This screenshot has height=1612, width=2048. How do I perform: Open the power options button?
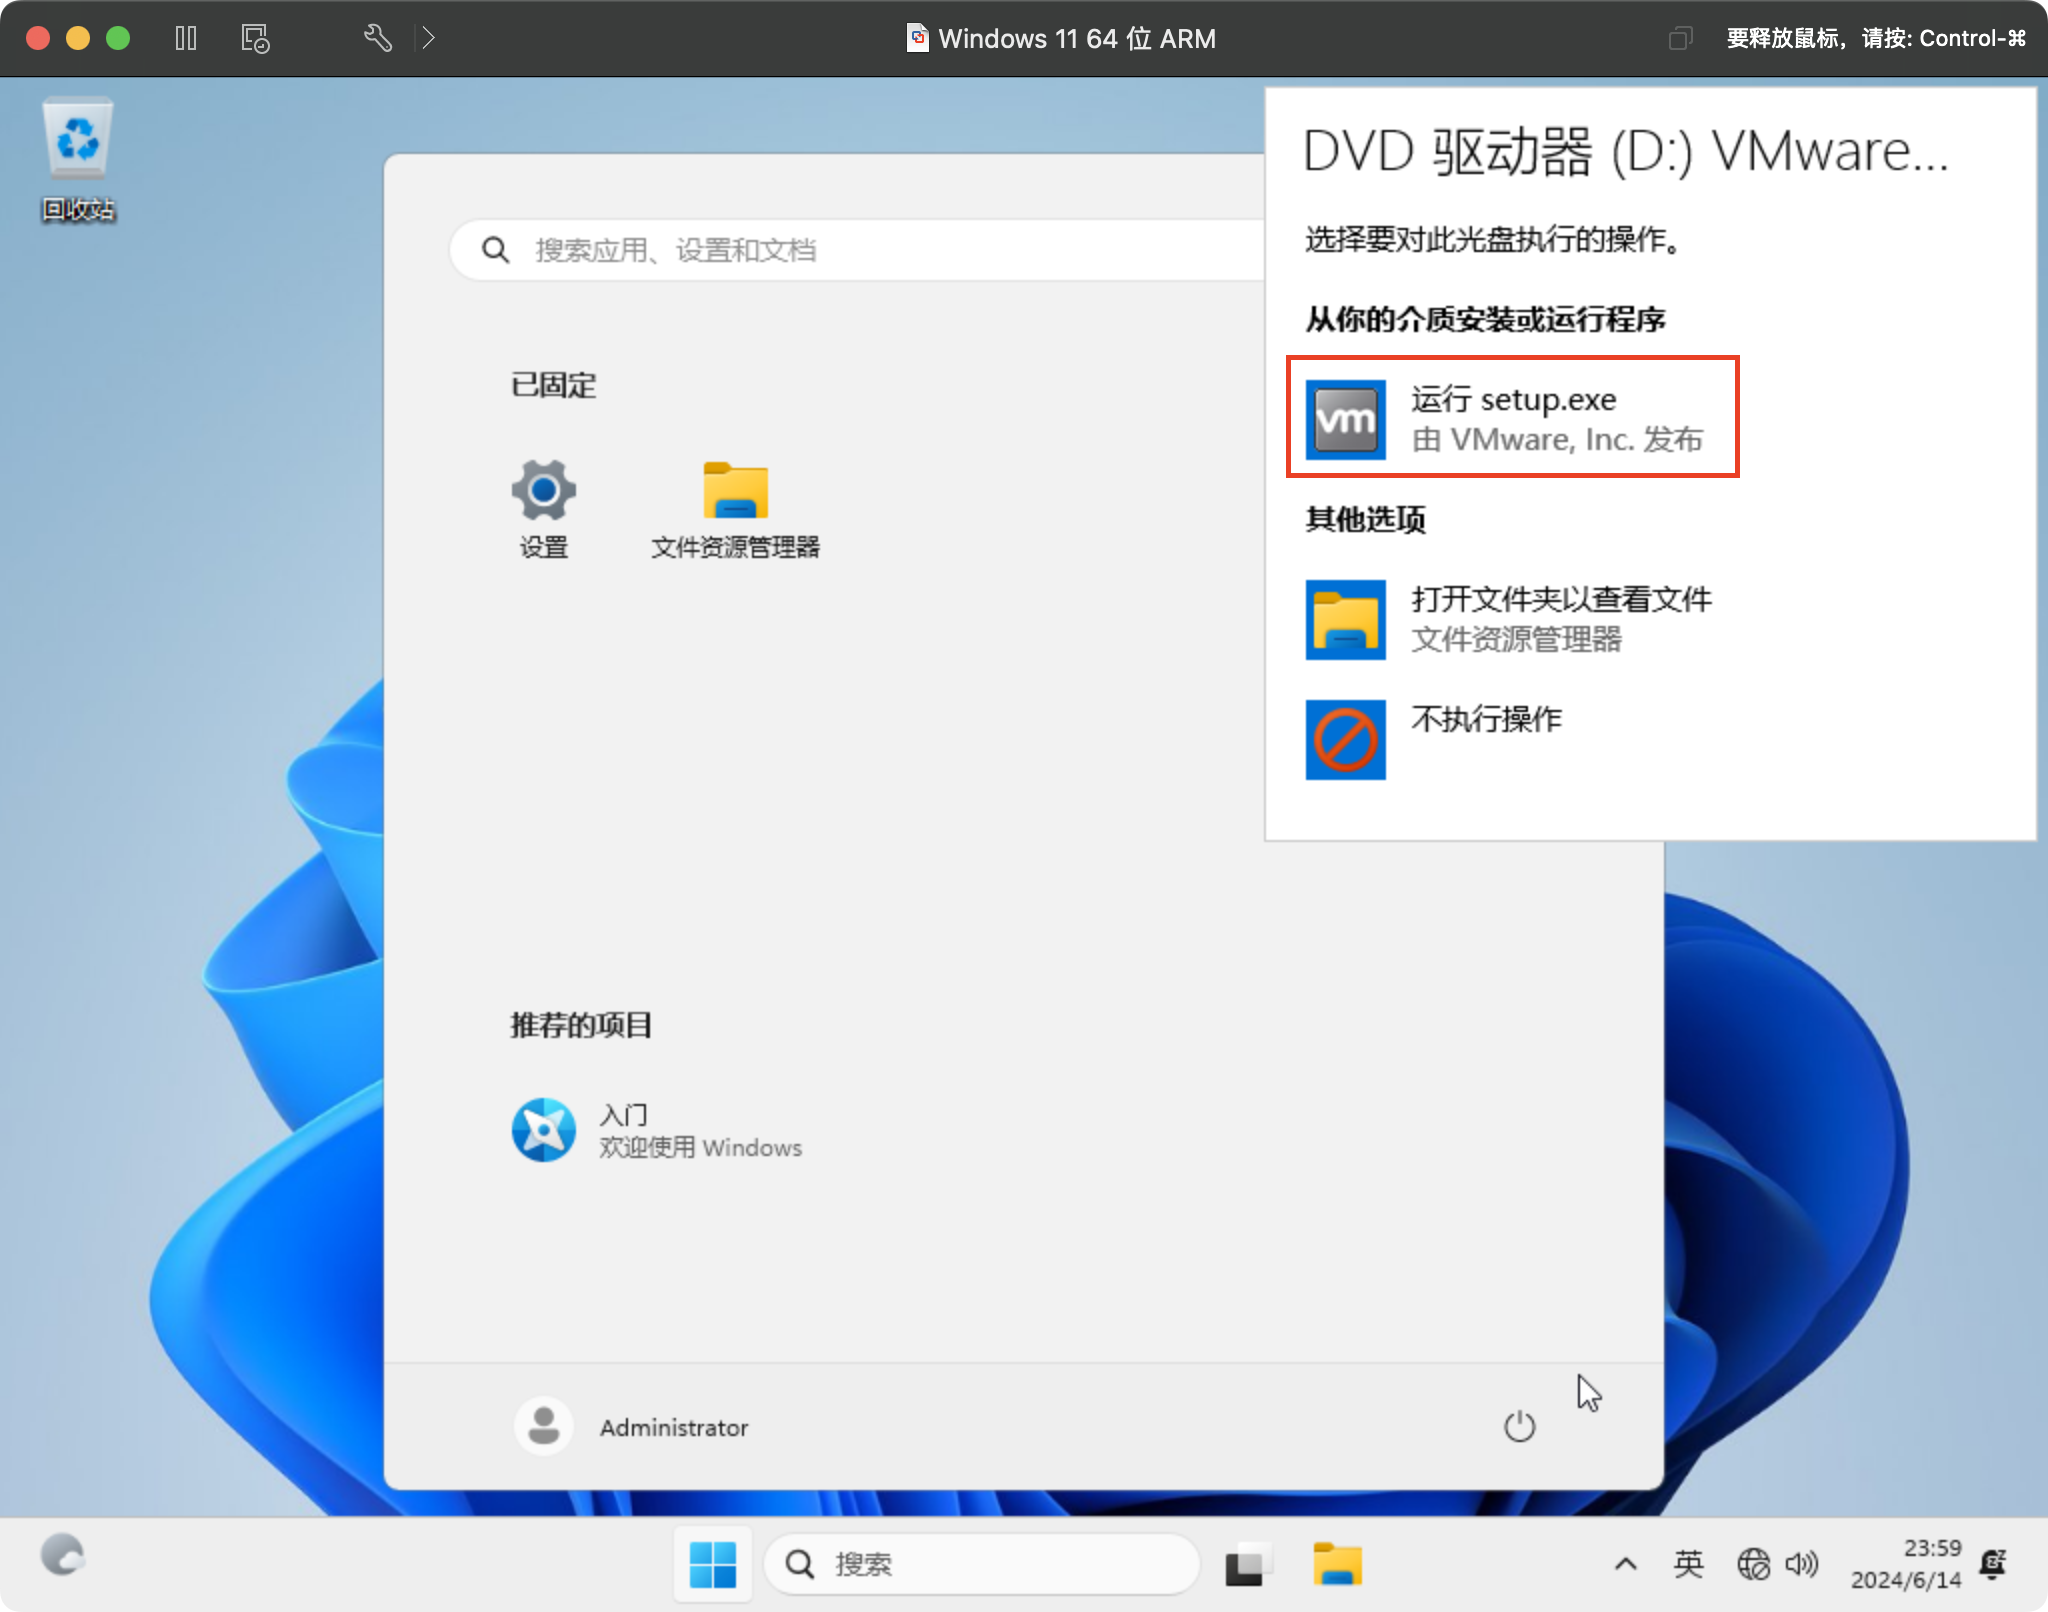(1519, 1426)
